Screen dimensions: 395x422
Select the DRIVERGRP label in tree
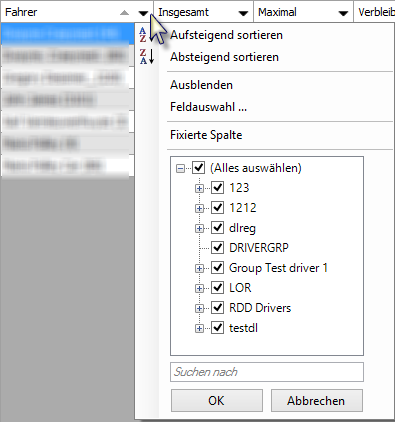click(x=259, y=248)
